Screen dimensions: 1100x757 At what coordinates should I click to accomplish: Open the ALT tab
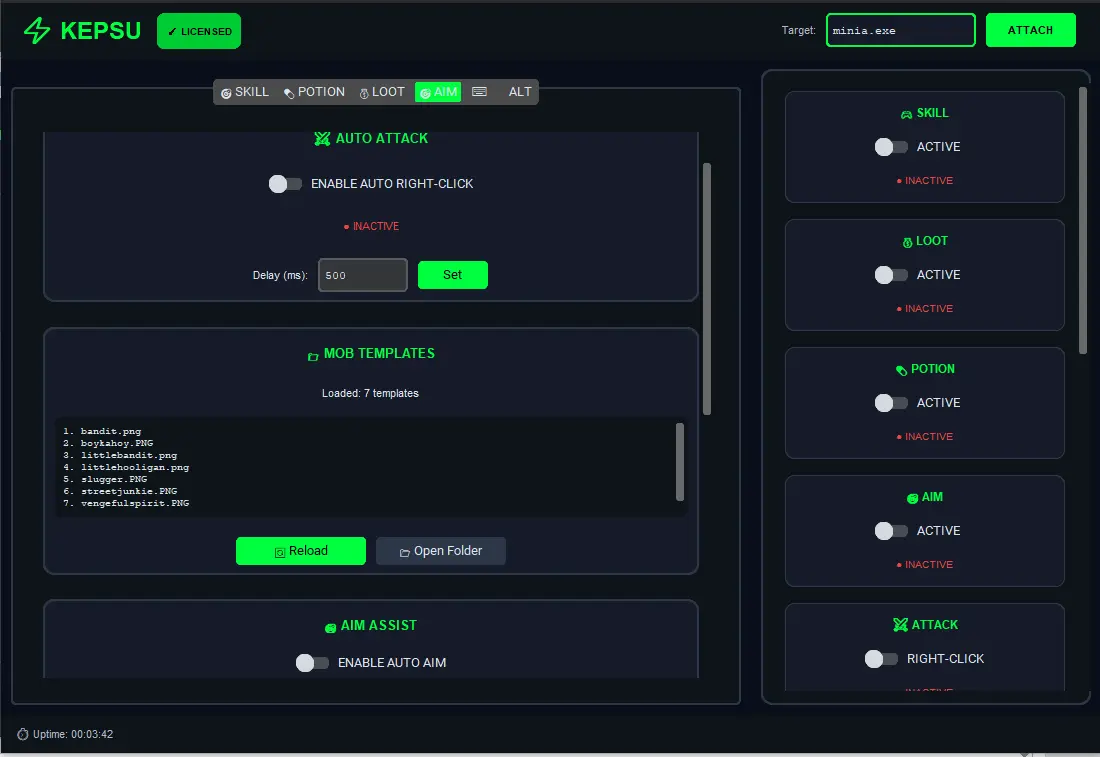point(520,92)
